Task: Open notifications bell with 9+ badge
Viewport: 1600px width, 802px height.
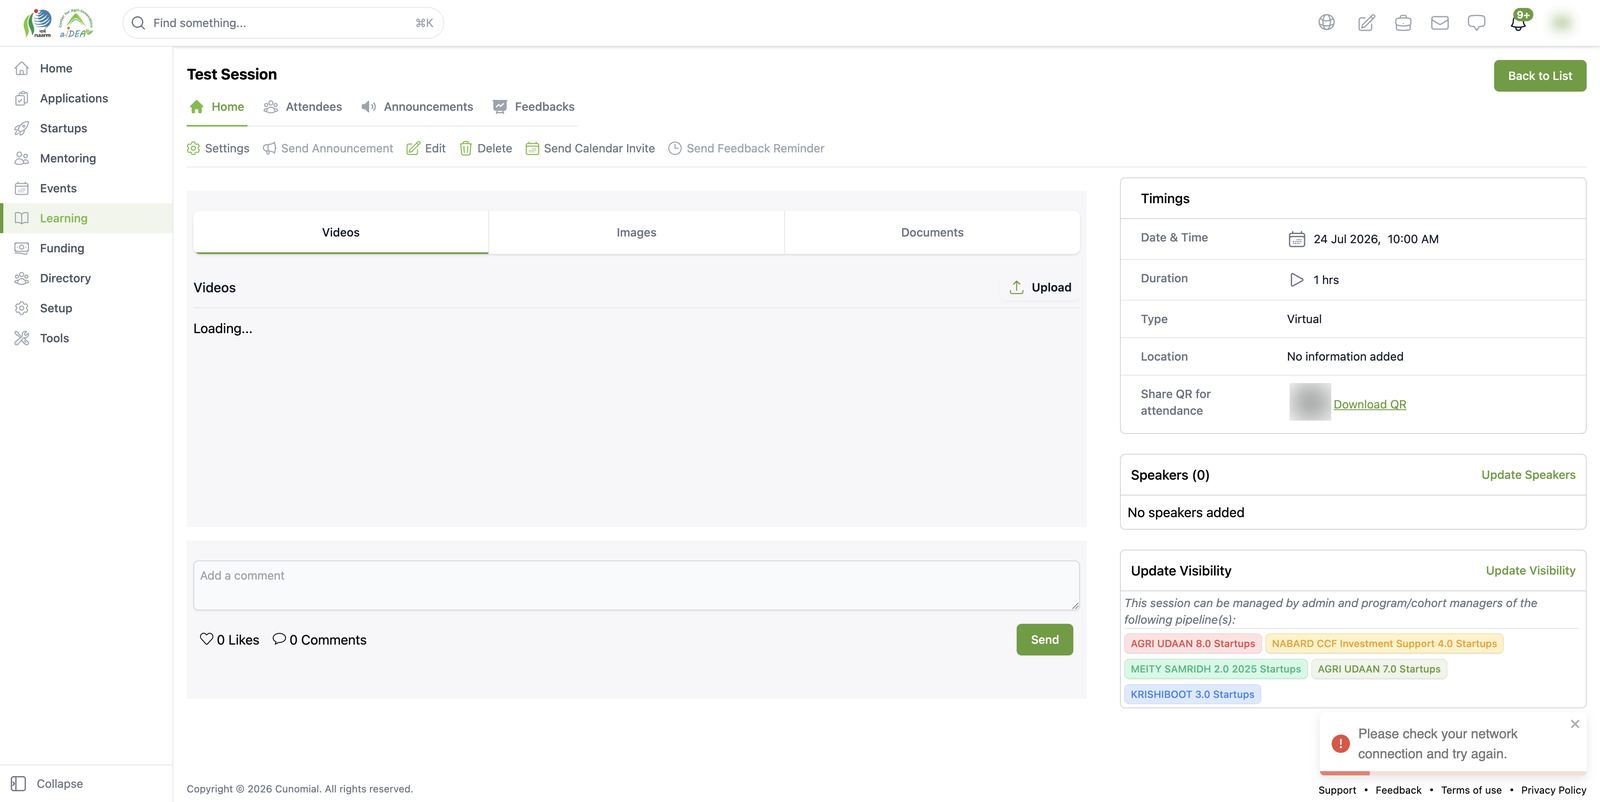Action: 1519,21
